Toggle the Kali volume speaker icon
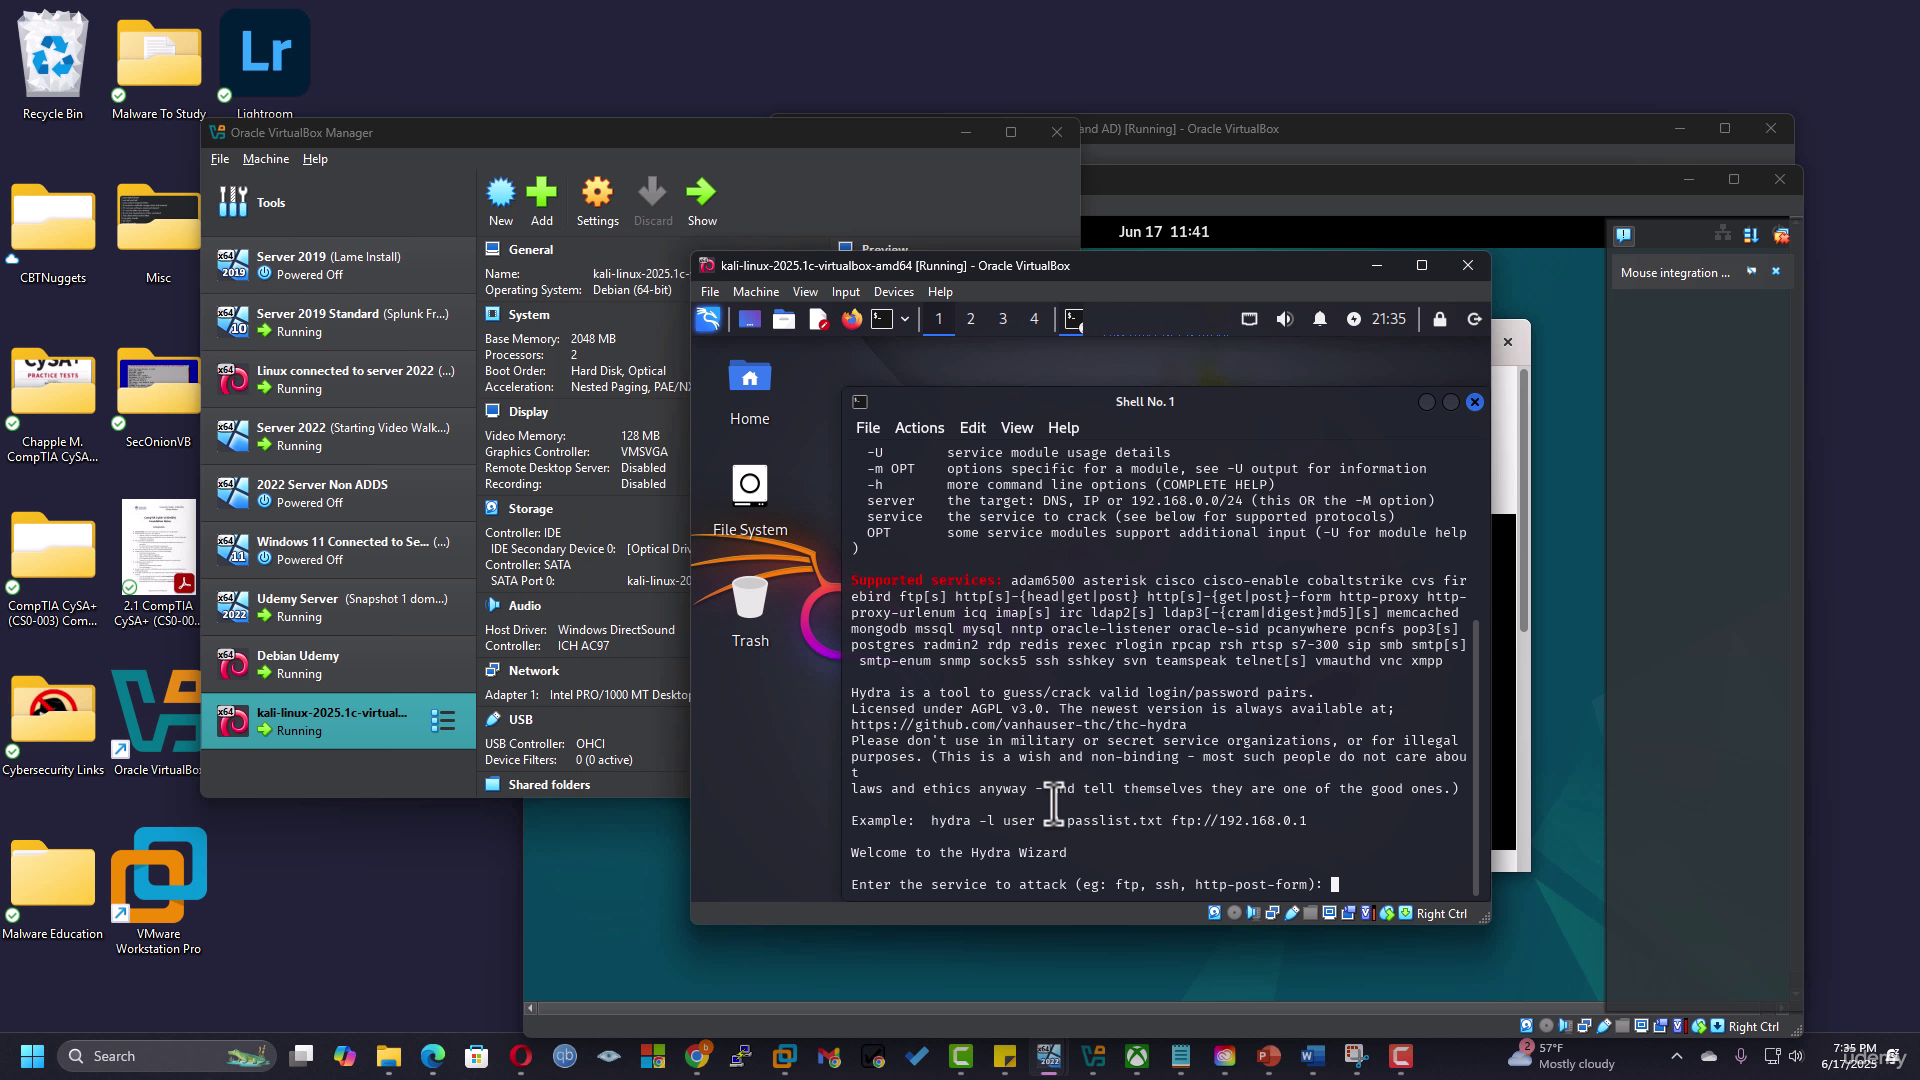This screenshot has width=1920, height=1080. (x=1285, y=319)
